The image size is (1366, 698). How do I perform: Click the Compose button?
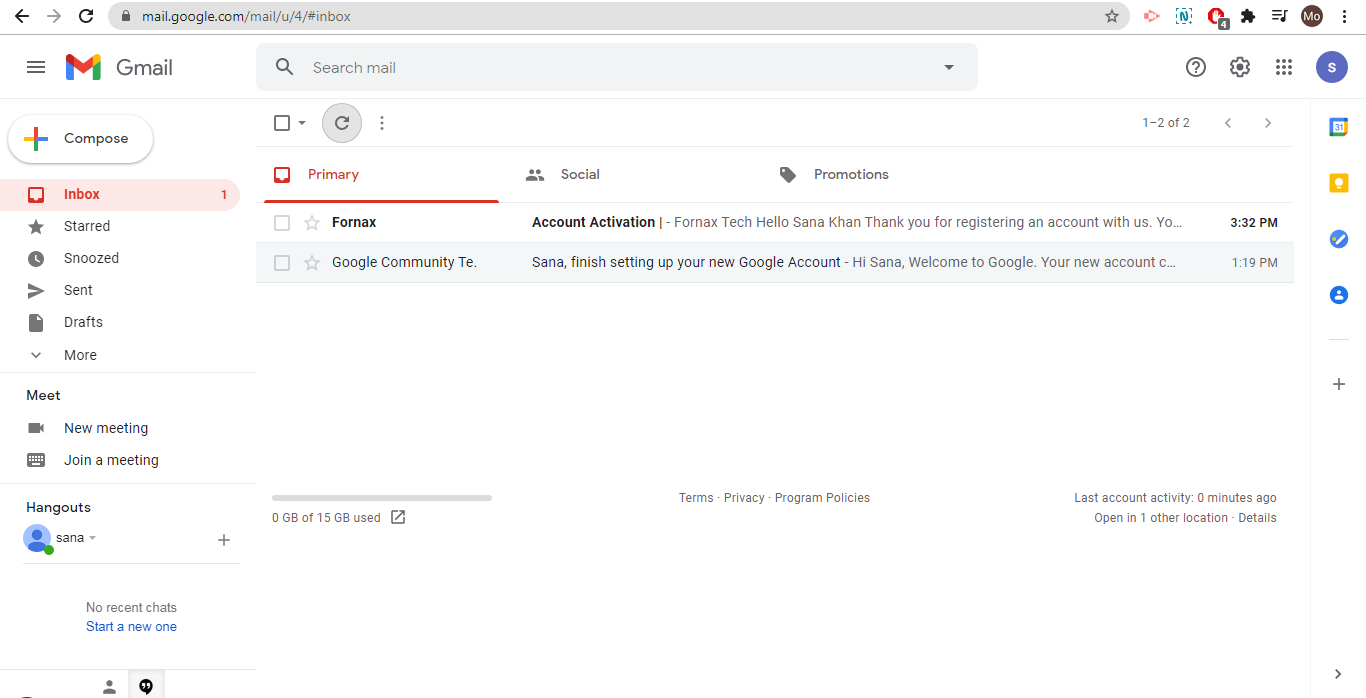pyautogui.click(x=81, y=139)
